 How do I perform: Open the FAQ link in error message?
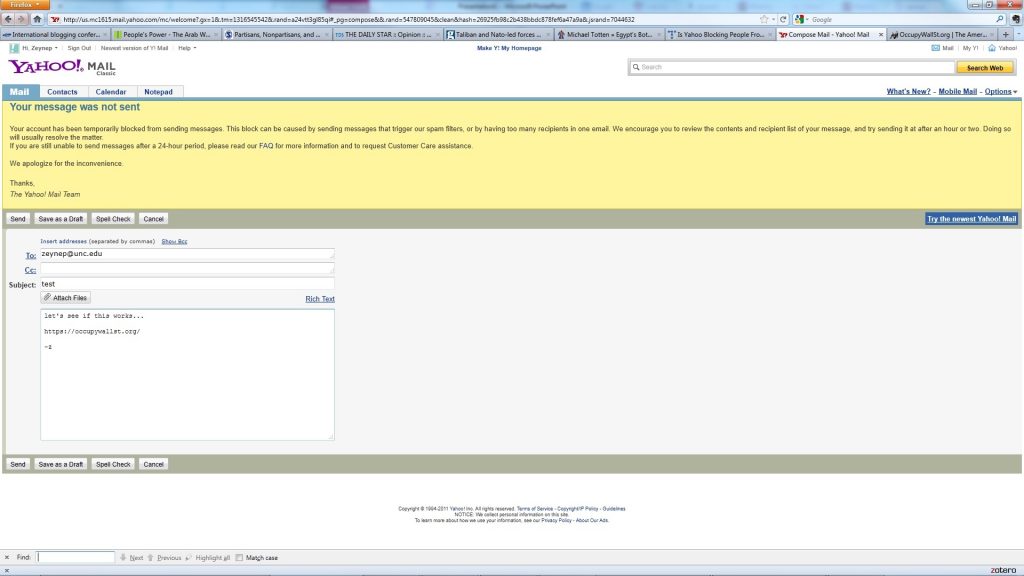(266, 146)
